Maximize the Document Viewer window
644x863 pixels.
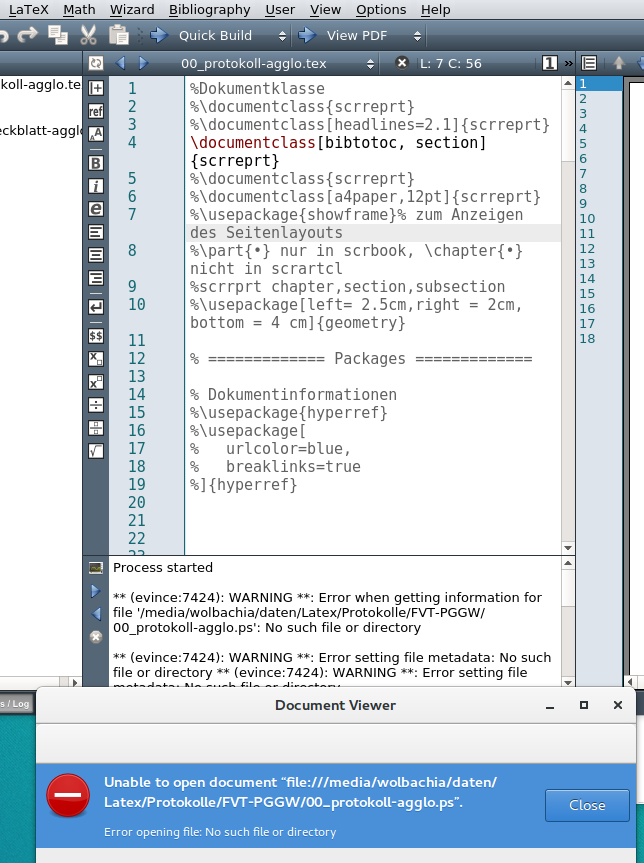(584, 705)
